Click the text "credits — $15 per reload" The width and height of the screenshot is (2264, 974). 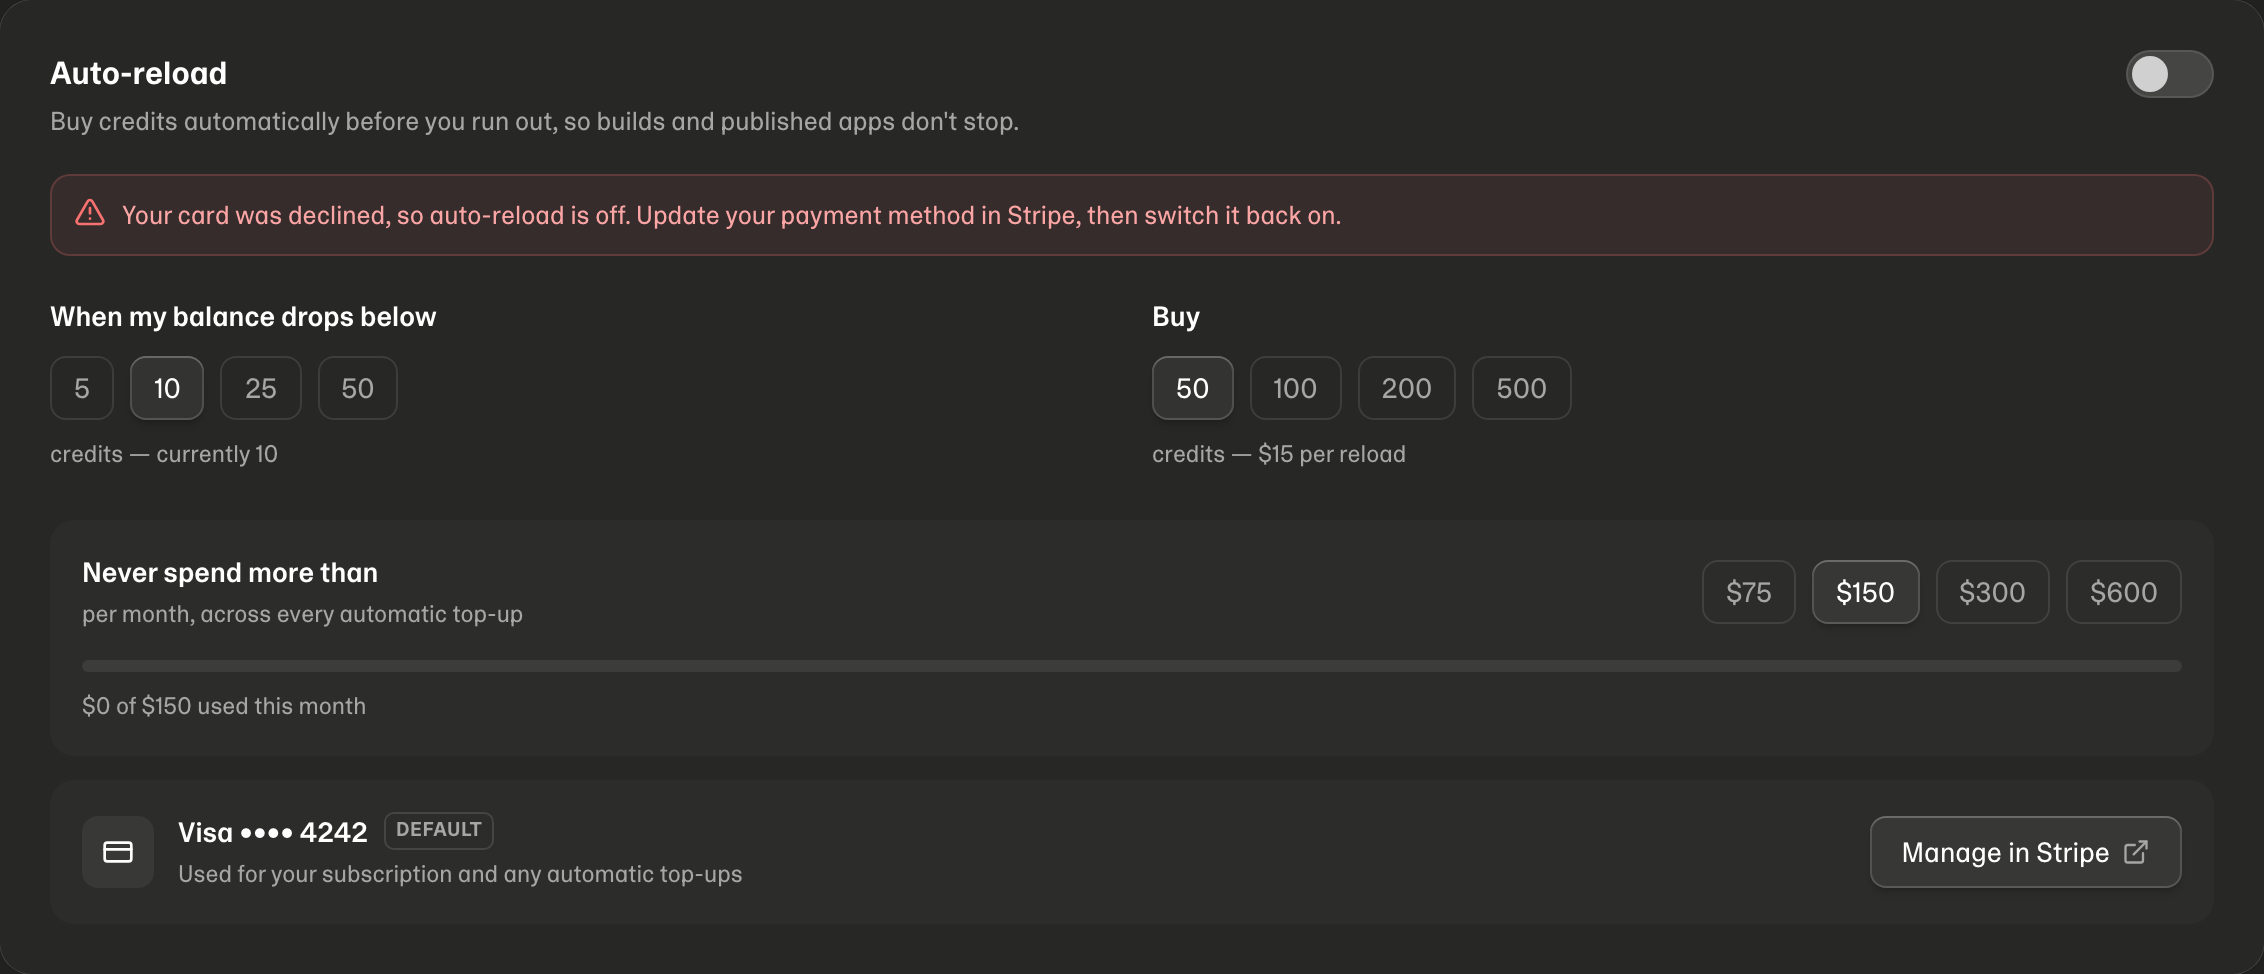pyautogui.click(x=1279, y=454)
